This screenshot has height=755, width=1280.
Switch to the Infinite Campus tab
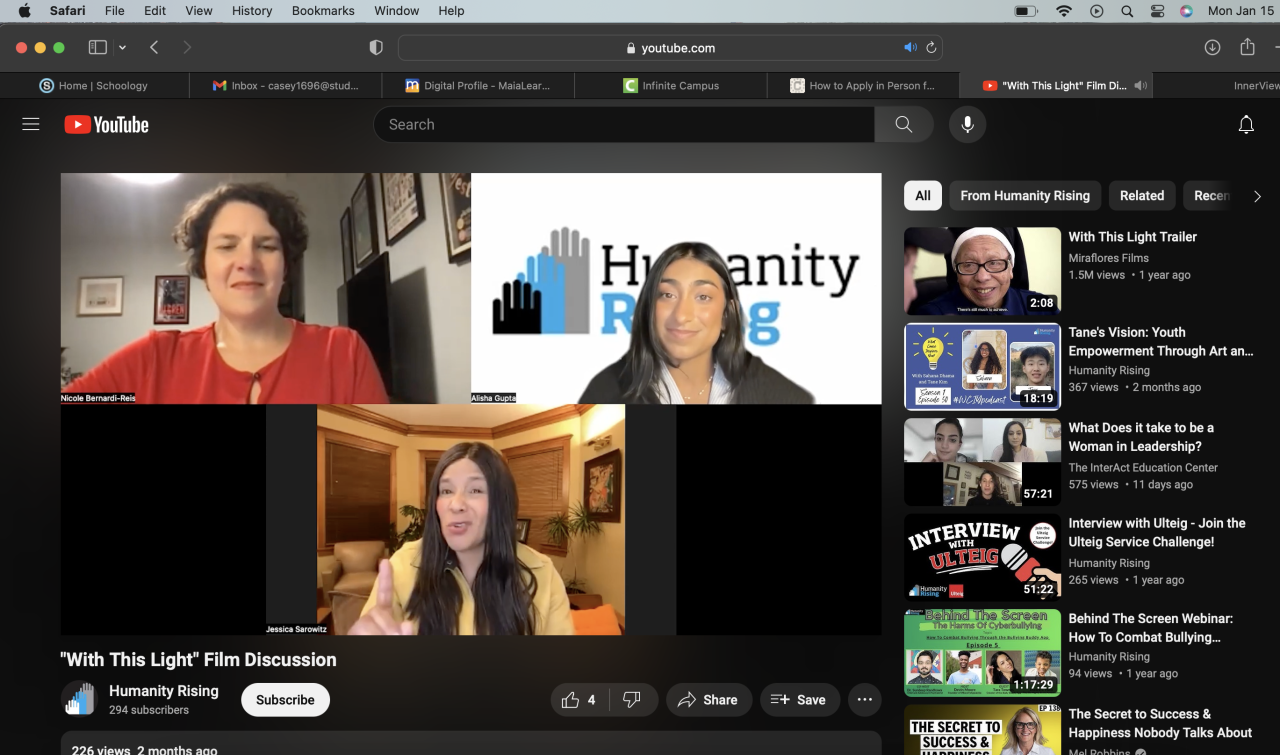coord(671,86)
